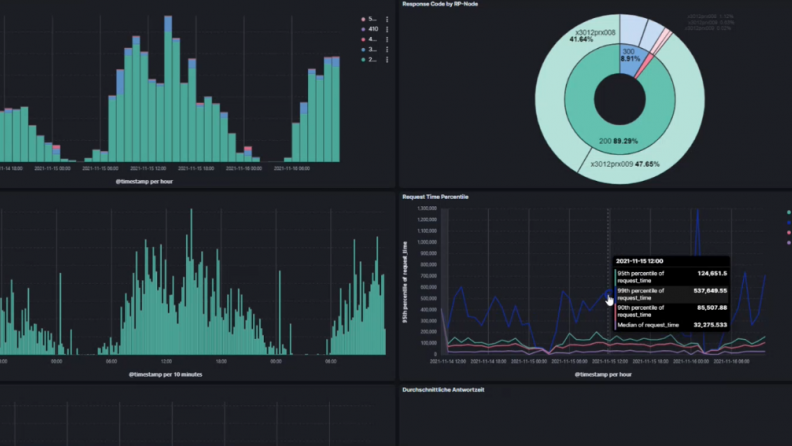Click the 500,000 y-axis tick label
This screenshot has height=446, width=792.
click(x=428, y=298)
